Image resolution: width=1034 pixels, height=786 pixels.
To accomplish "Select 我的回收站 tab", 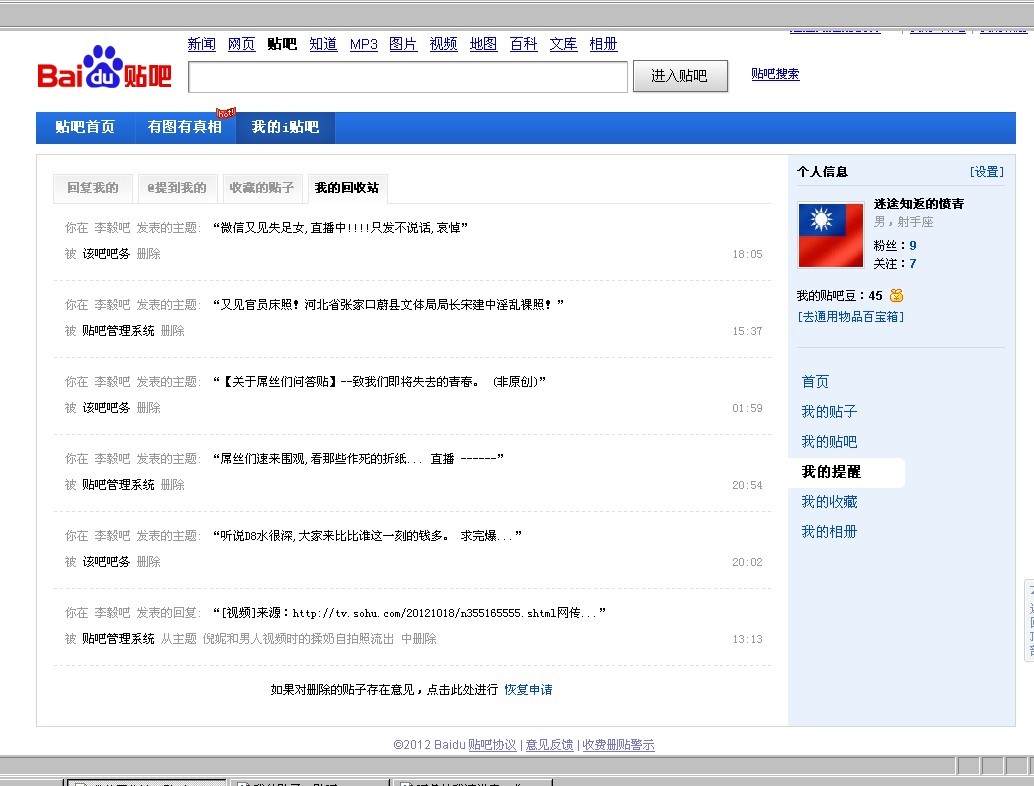I will (347, 188).
